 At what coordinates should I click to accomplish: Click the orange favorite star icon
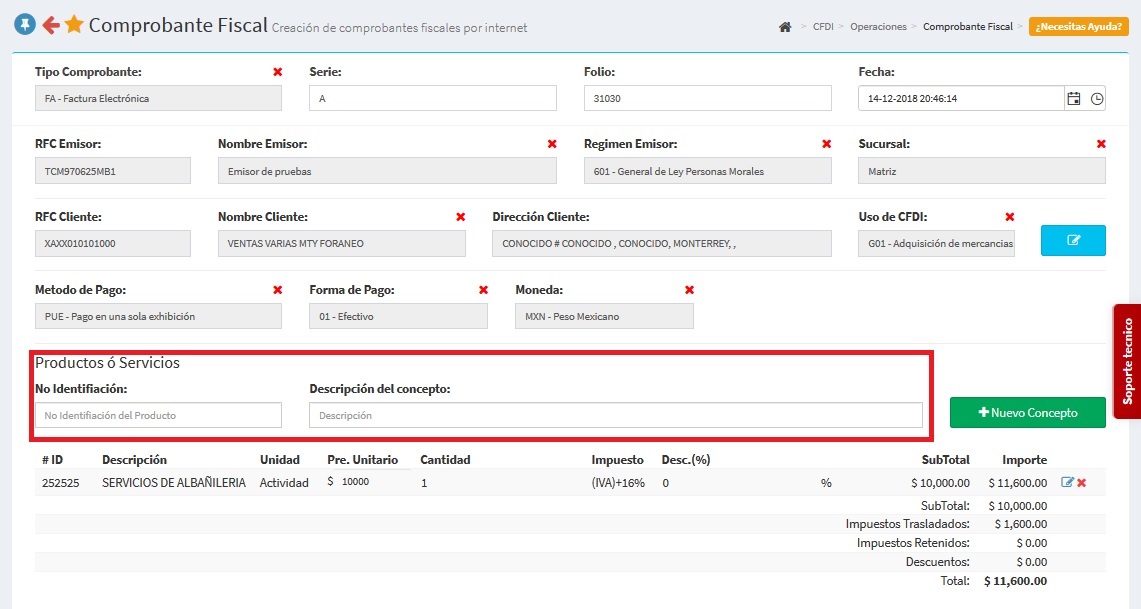point(74,25)
